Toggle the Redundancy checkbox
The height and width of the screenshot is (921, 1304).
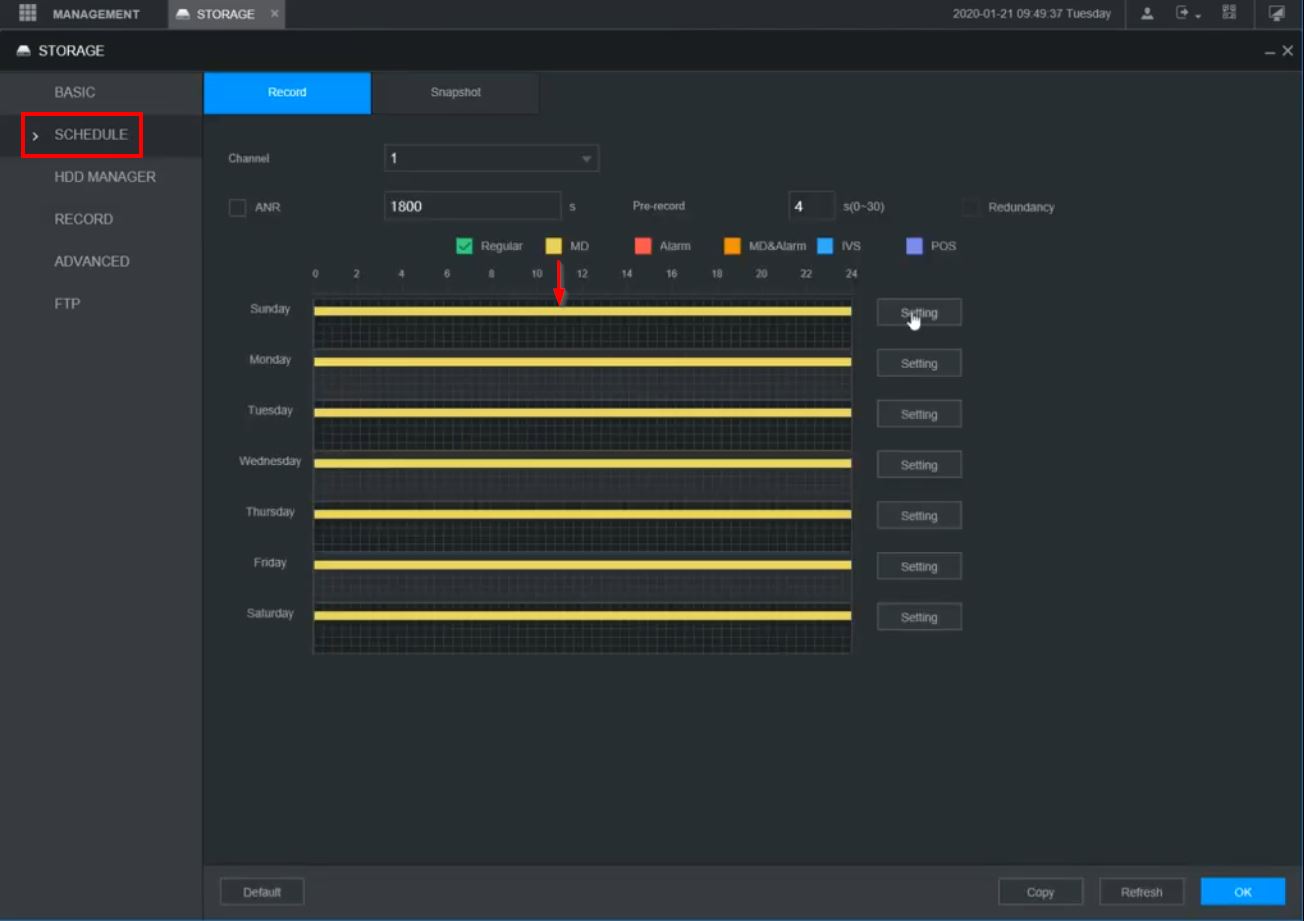970,208
